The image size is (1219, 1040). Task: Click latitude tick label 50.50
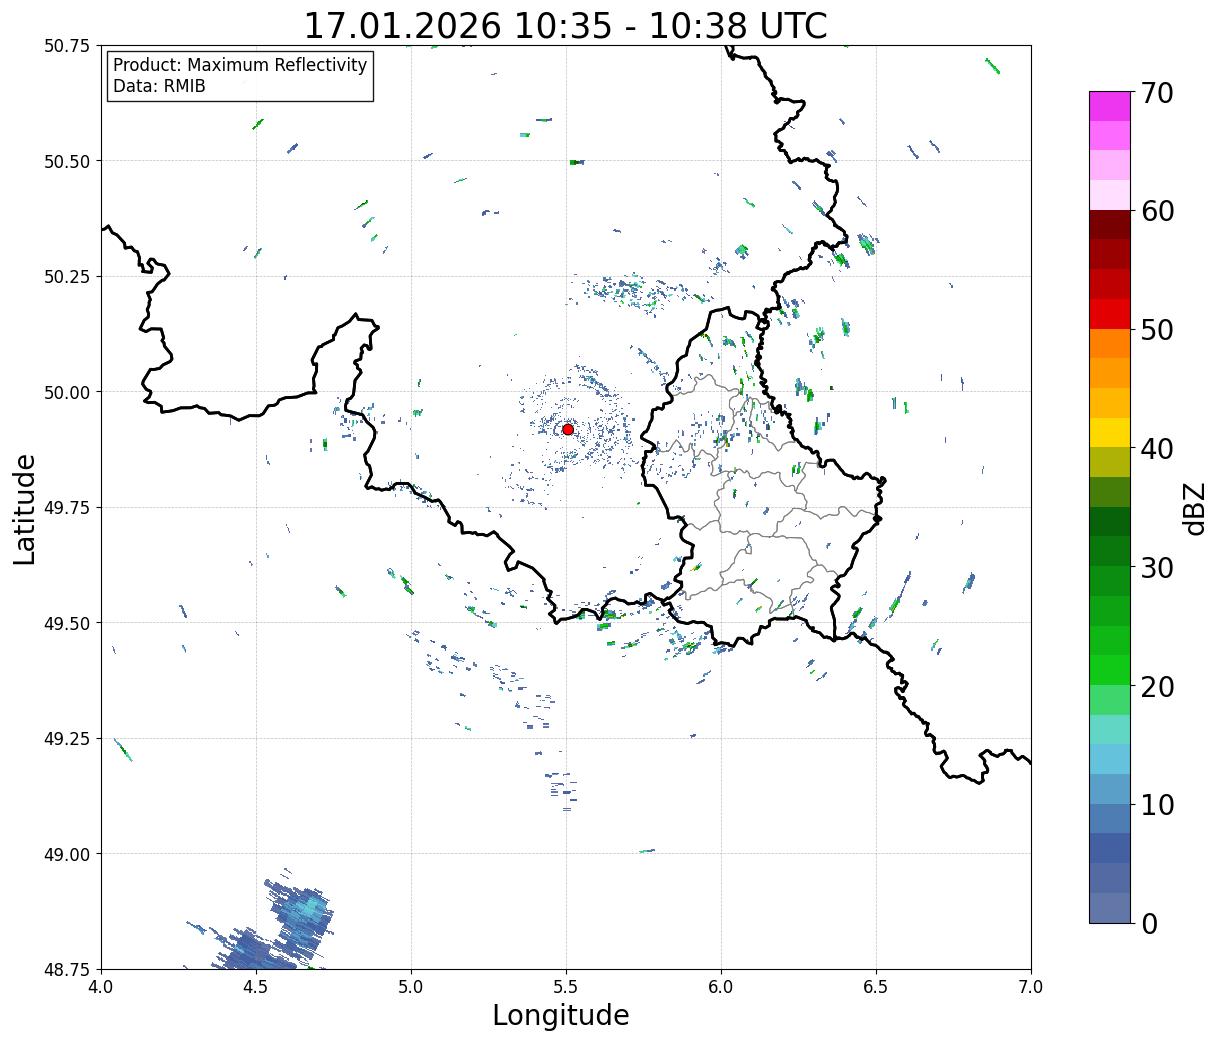coord(67,161)
